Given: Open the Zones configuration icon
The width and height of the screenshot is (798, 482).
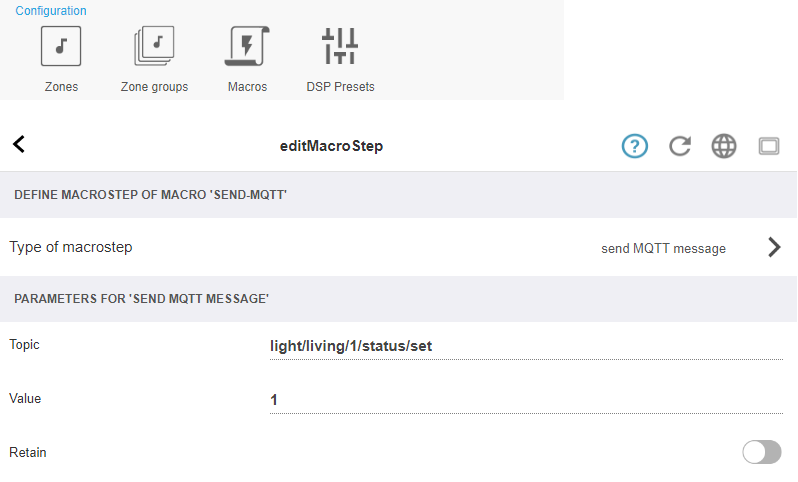Looking at the screenshot, I should [x=61, y=46].
